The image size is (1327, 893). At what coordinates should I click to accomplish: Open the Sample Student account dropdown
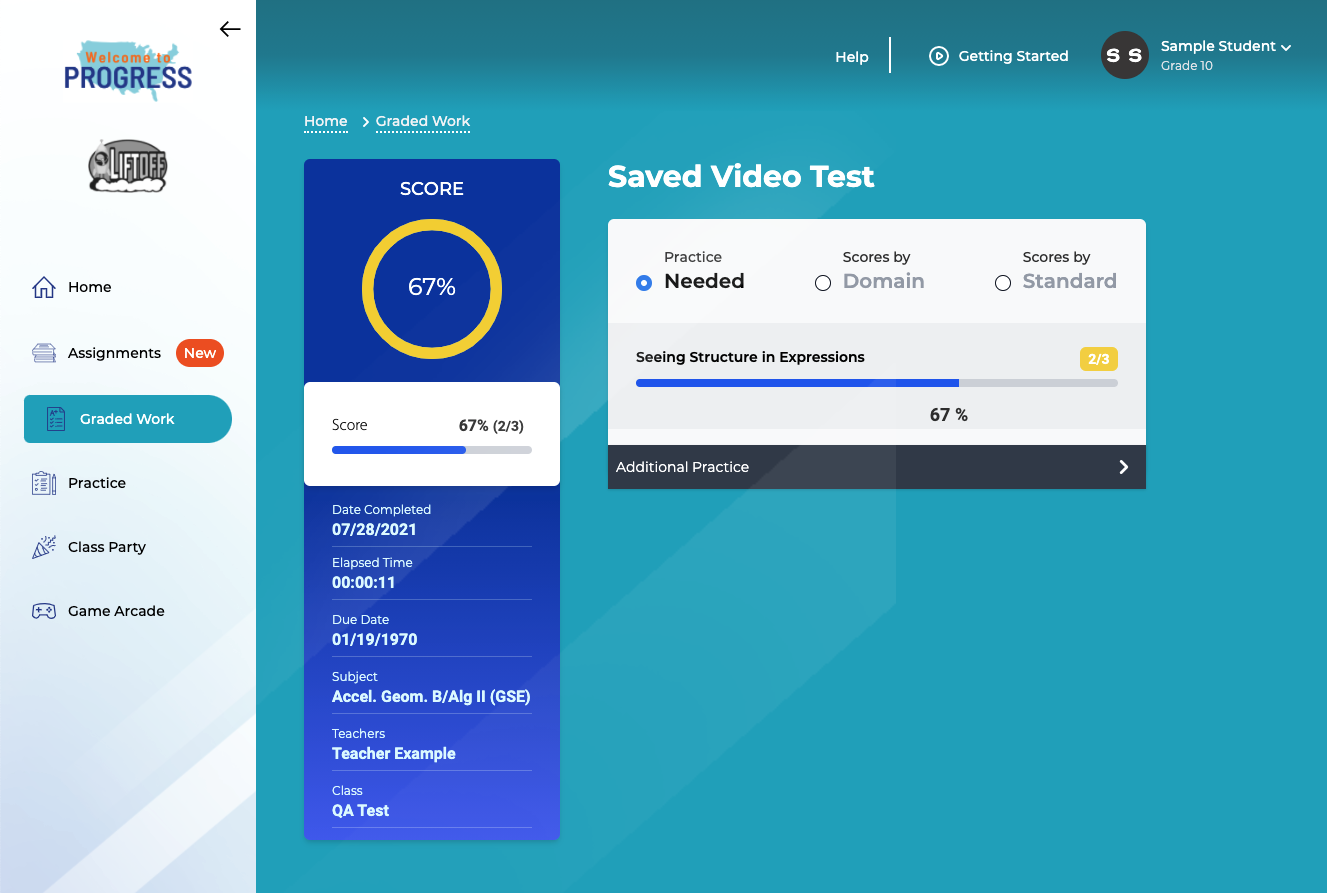(1226, 46)
